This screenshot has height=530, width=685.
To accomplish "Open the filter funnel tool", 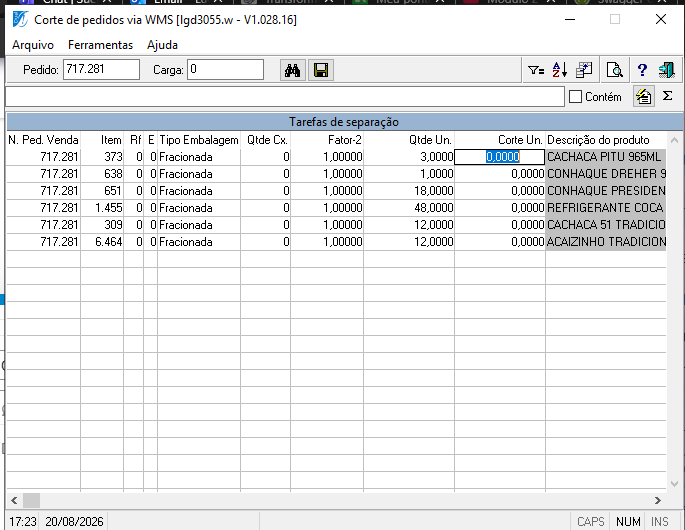I will tap(536, 70).
